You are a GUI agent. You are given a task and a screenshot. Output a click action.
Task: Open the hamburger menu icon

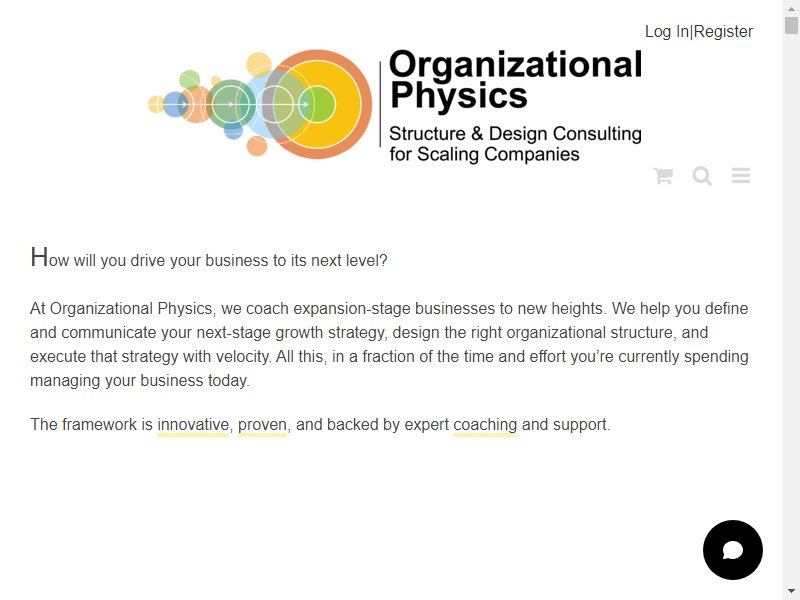click(x=741, y=176)
